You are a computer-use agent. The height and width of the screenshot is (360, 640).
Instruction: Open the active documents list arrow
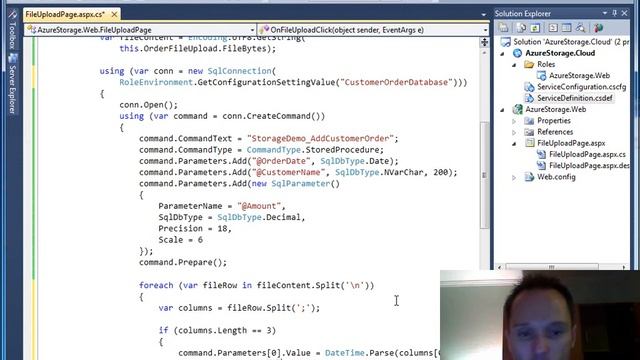pos(484,15)
